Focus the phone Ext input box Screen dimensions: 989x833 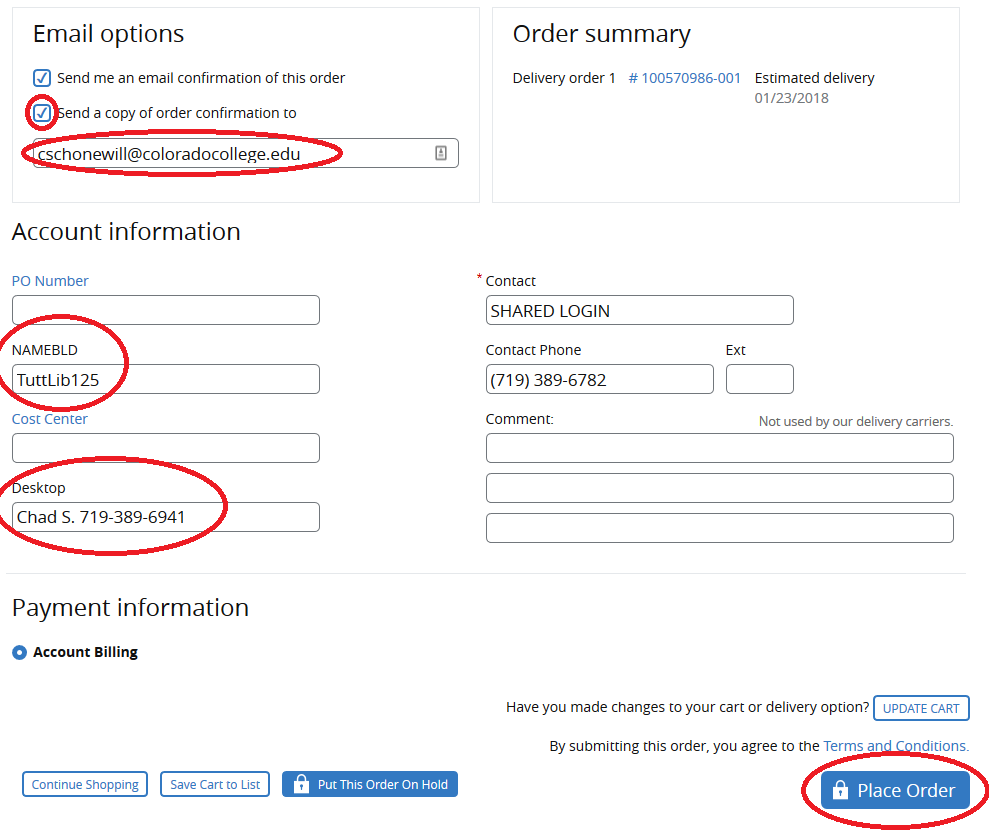click(759, 379)
